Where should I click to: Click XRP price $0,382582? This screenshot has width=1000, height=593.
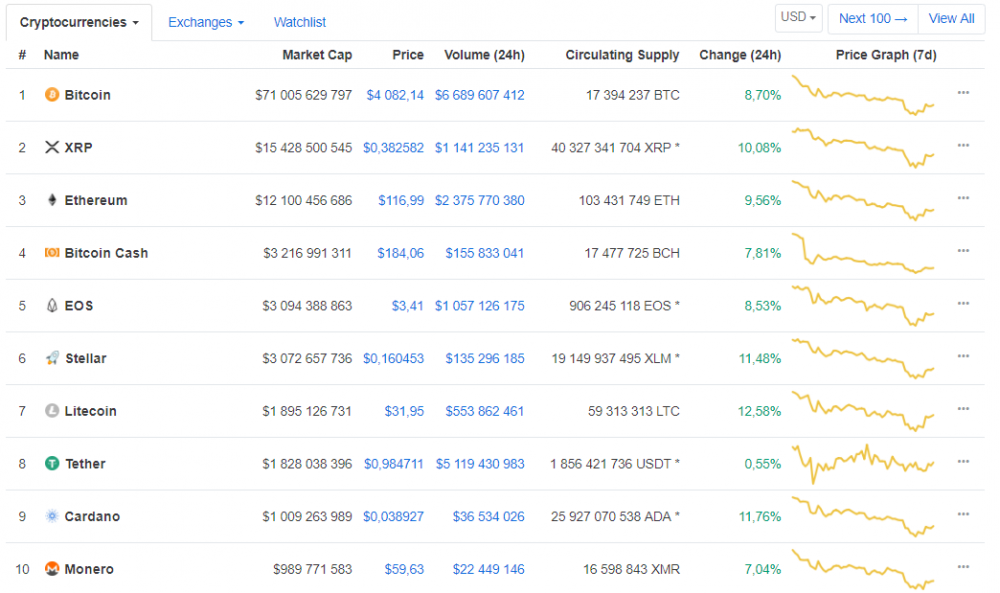coord(393,147)
